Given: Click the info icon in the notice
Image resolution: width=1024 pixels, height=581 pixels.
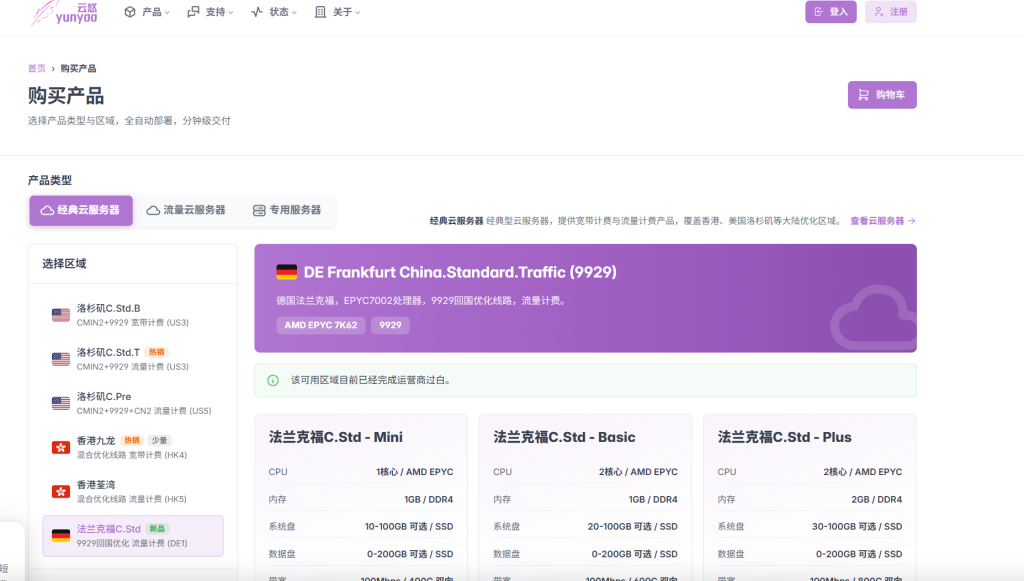Looking at the screenshot, I should pos(273,381).
